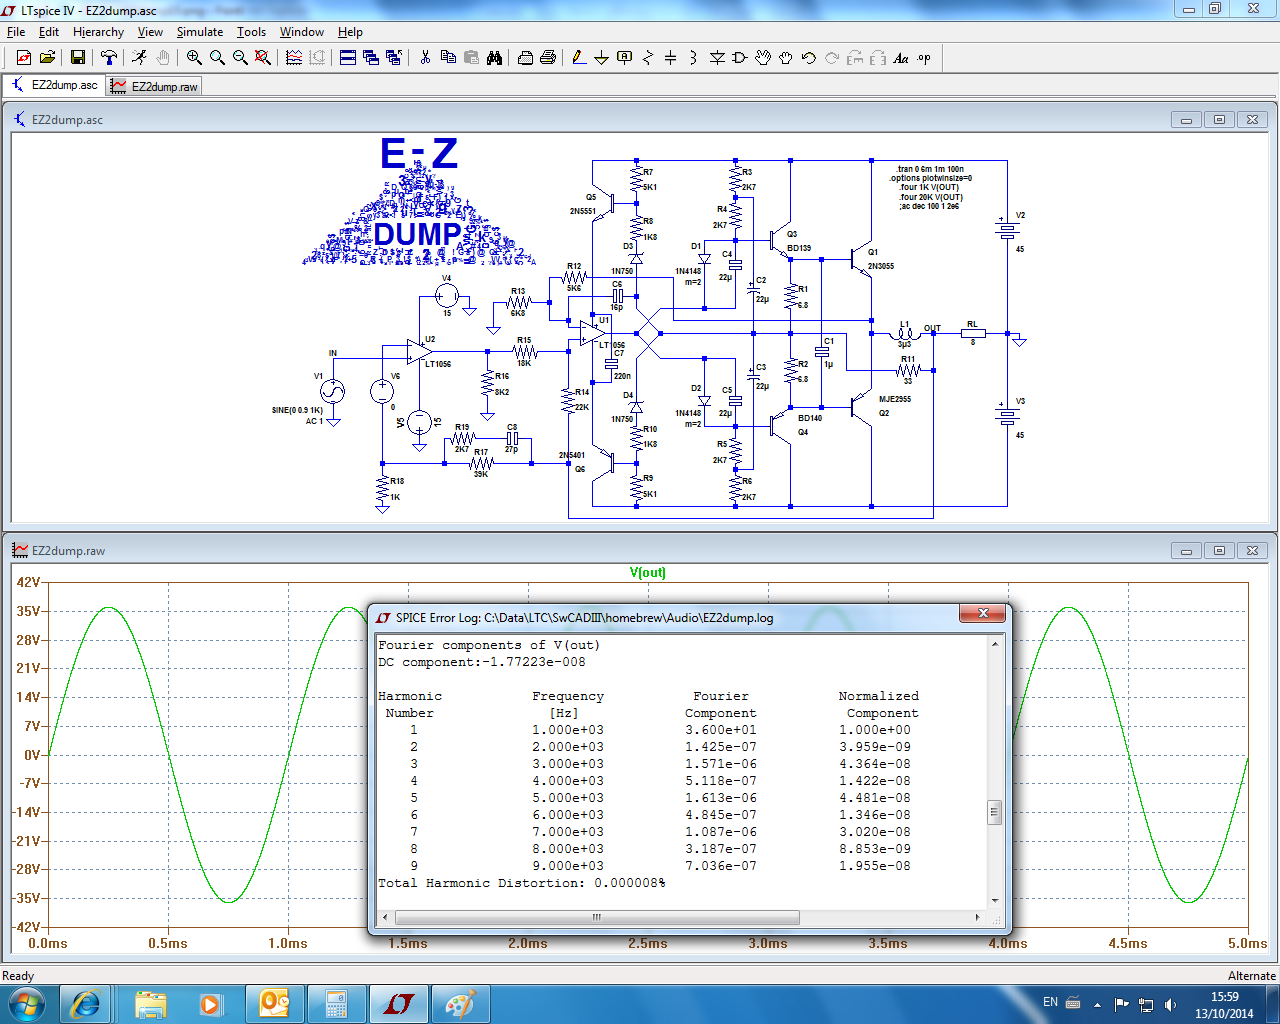Screen dimensions: 1280x1024
Task: Open the Windows Start menu
Action: click(x=26, y=1004)
